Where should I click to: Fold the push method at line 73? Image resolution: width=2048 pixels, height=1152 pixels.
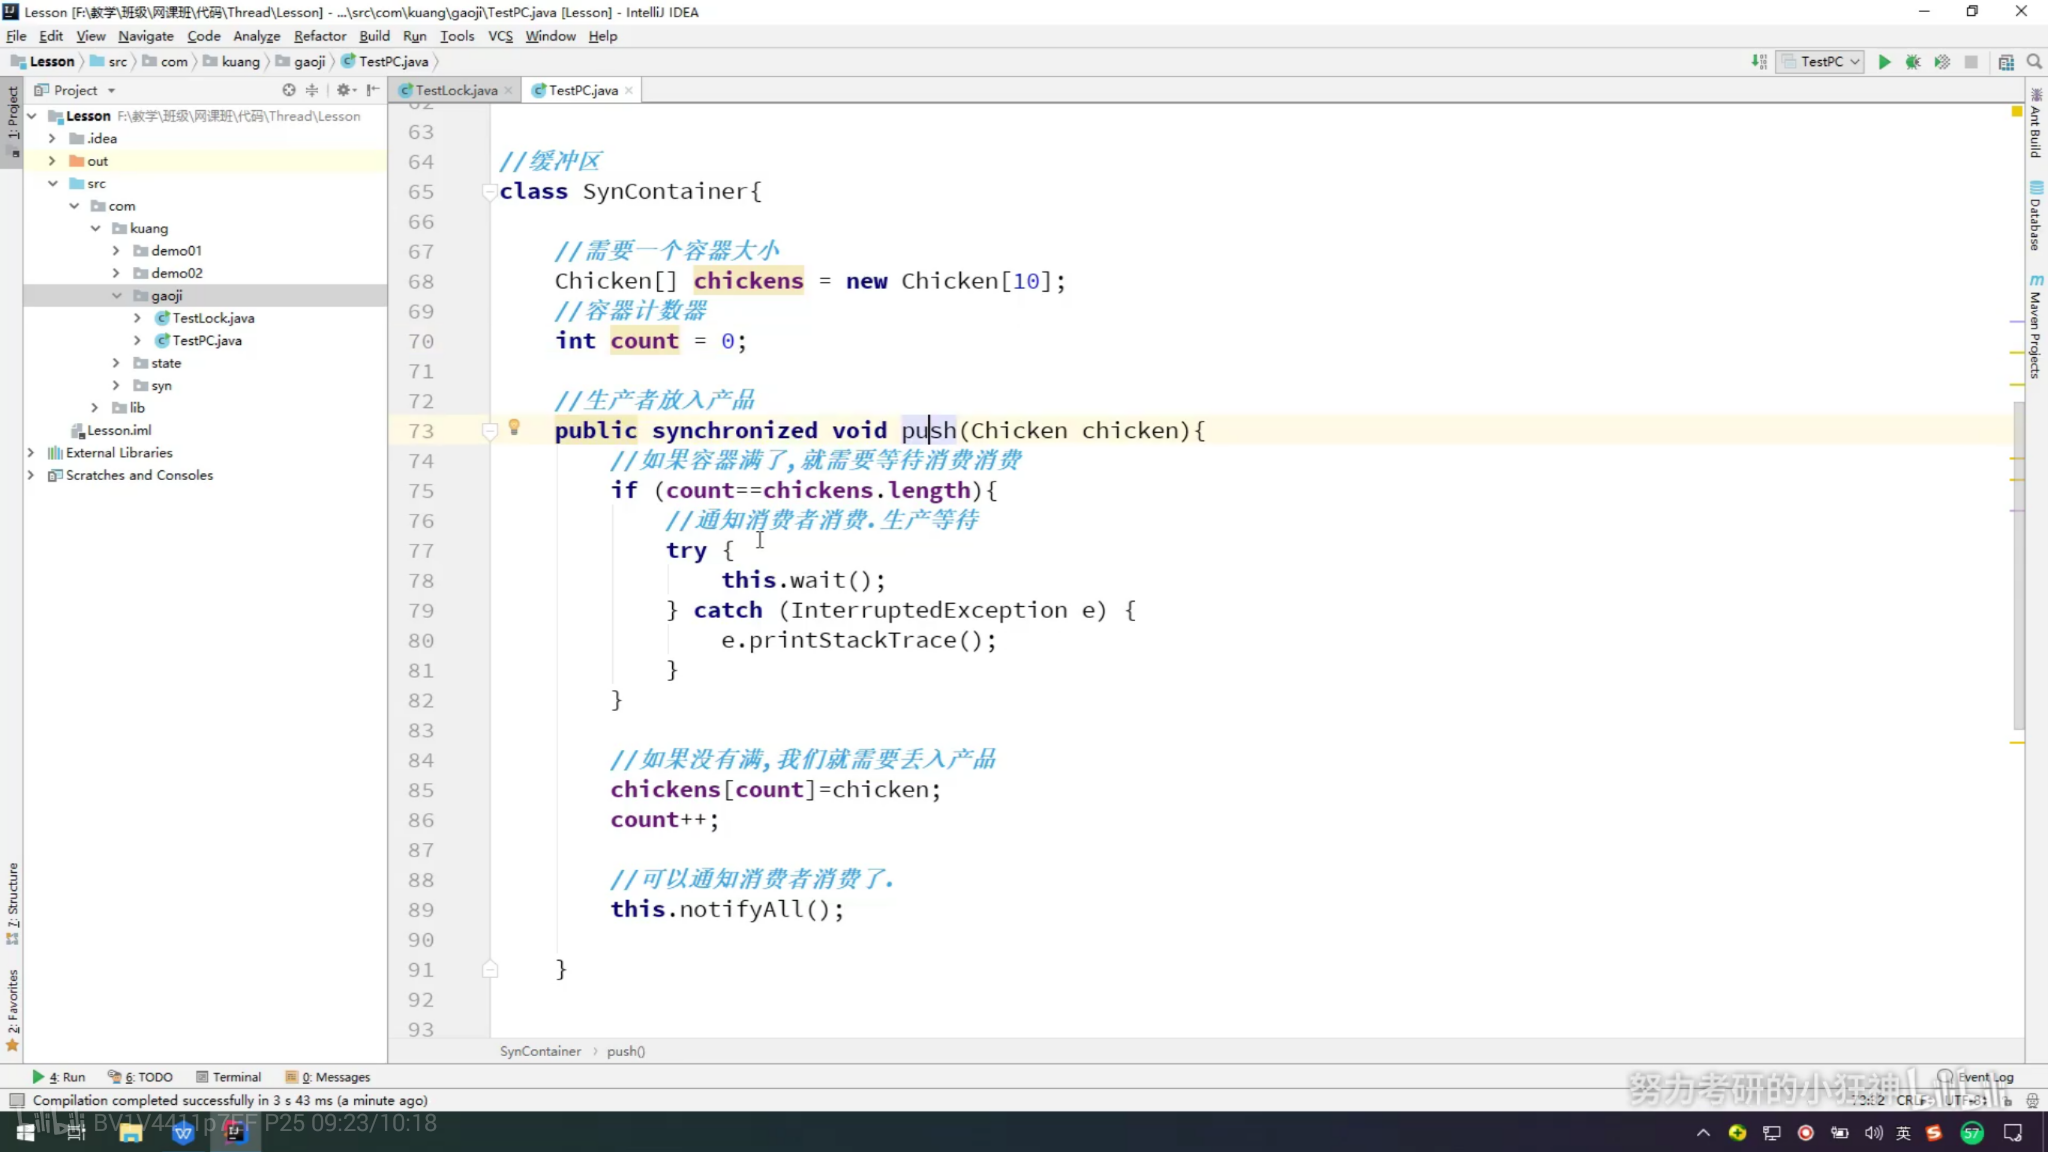click(x=489, y=431)
